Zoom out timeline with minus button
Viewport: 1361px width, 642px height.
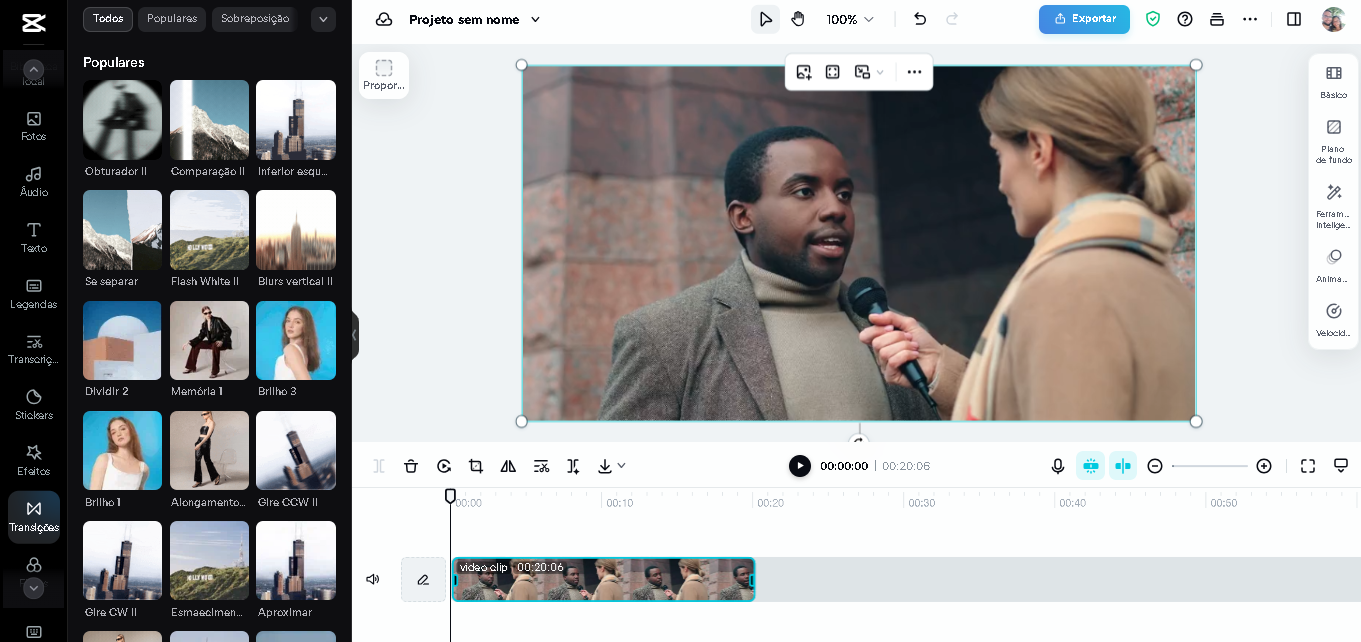point(1155,466)
